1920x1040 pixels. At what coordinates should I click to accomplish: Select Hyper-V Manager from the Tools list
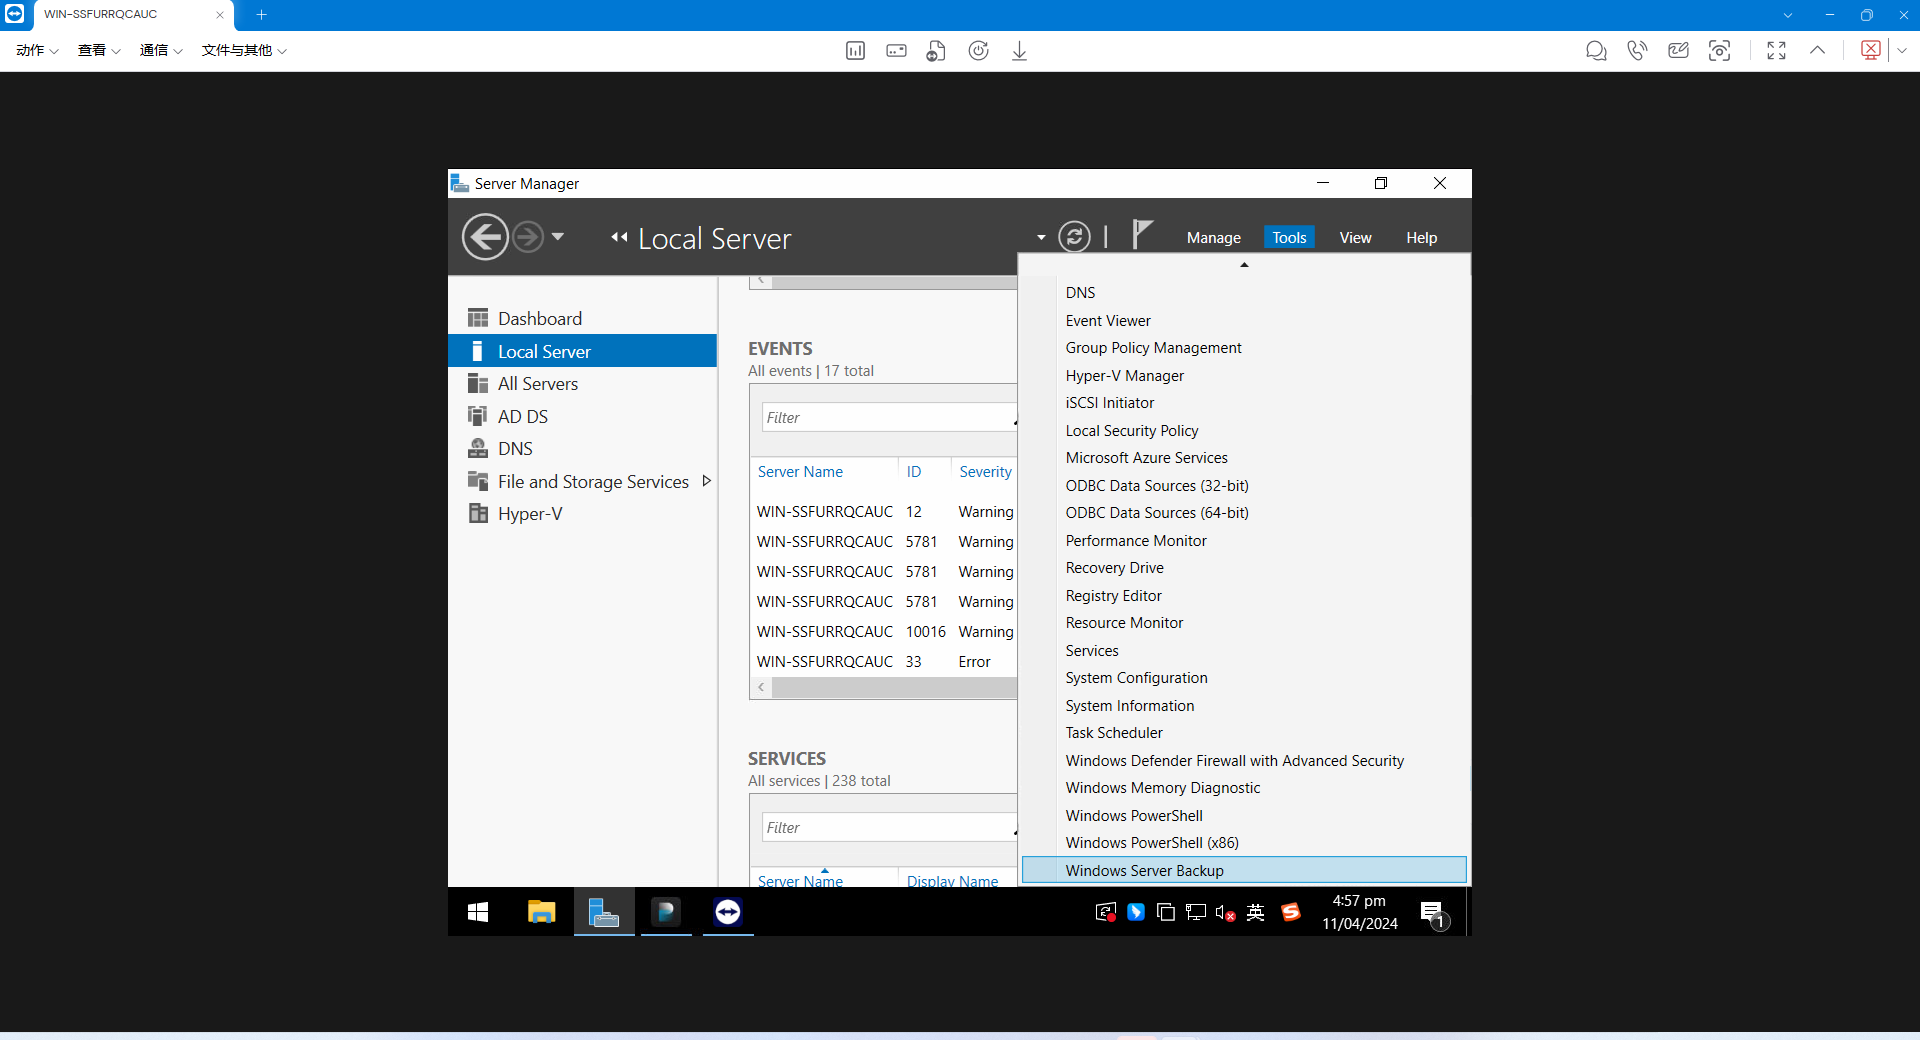1124,375
